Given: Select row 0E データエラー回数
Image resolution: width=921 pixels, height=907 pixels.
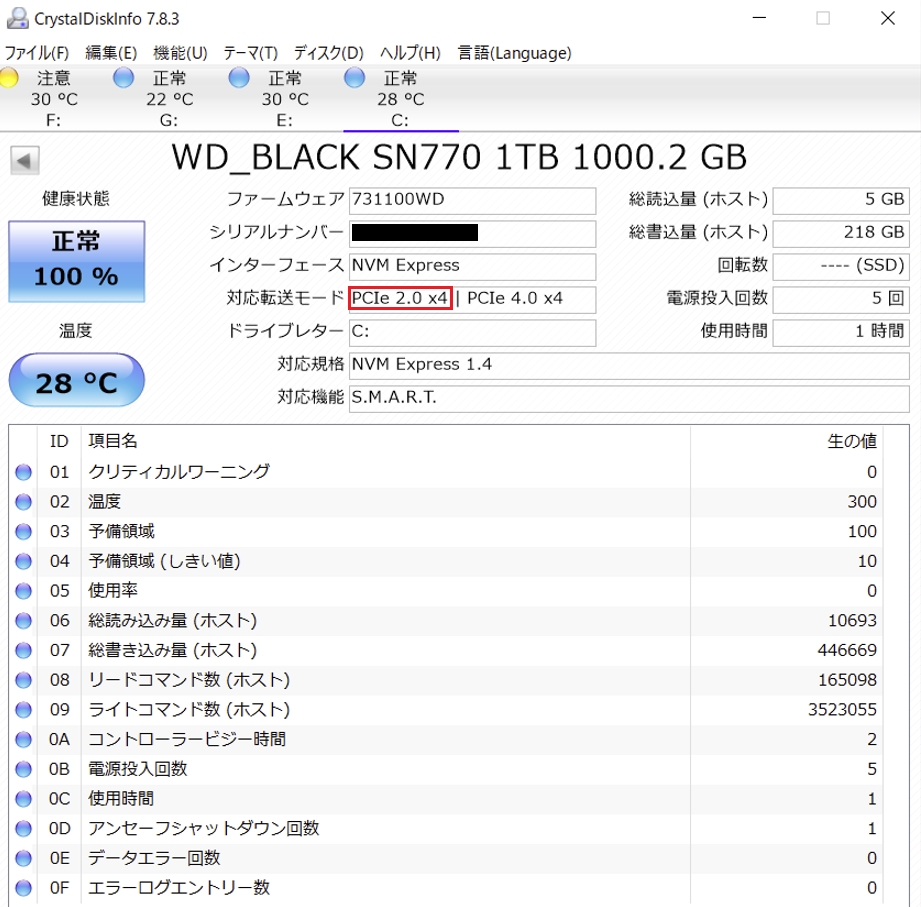Looking at the screenshot, I should (x=446, y=858).
